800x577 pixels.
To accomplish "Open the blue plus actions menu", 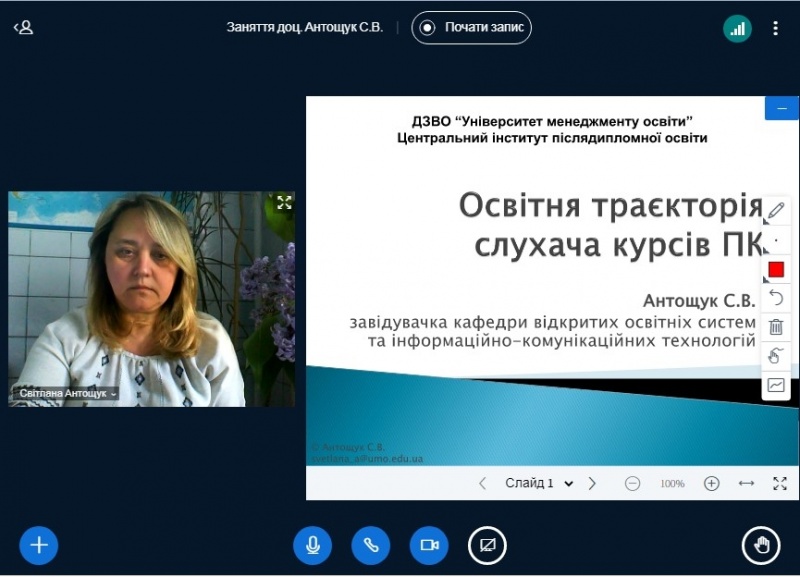I will coord(39,545).
